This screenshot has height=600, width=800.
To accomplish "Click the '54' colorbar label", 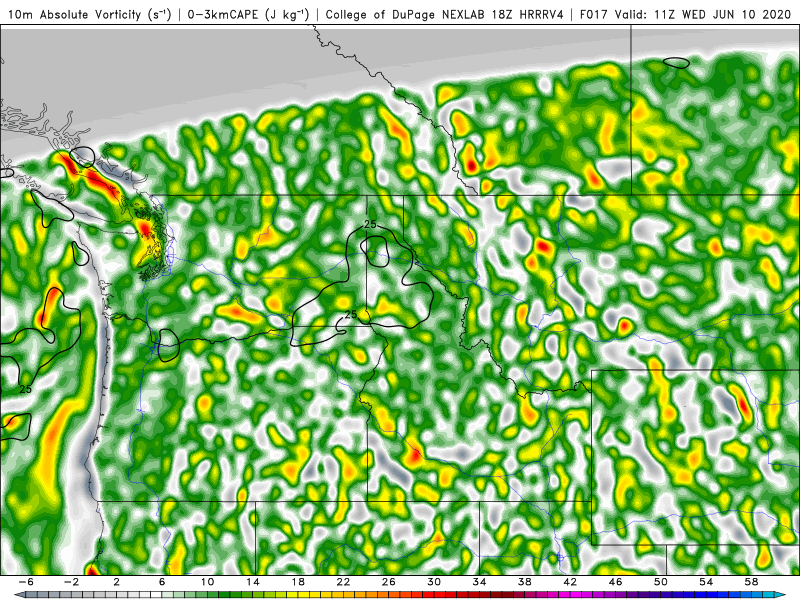I will [706, 582].
